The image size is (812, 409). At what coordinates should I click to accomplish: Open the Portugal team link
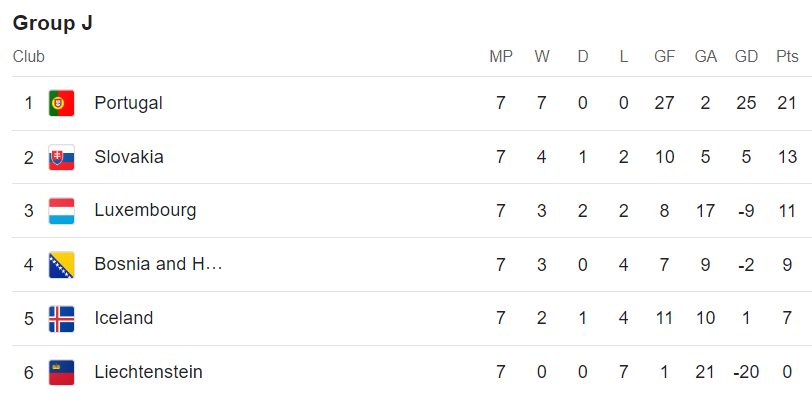point(128,103)
